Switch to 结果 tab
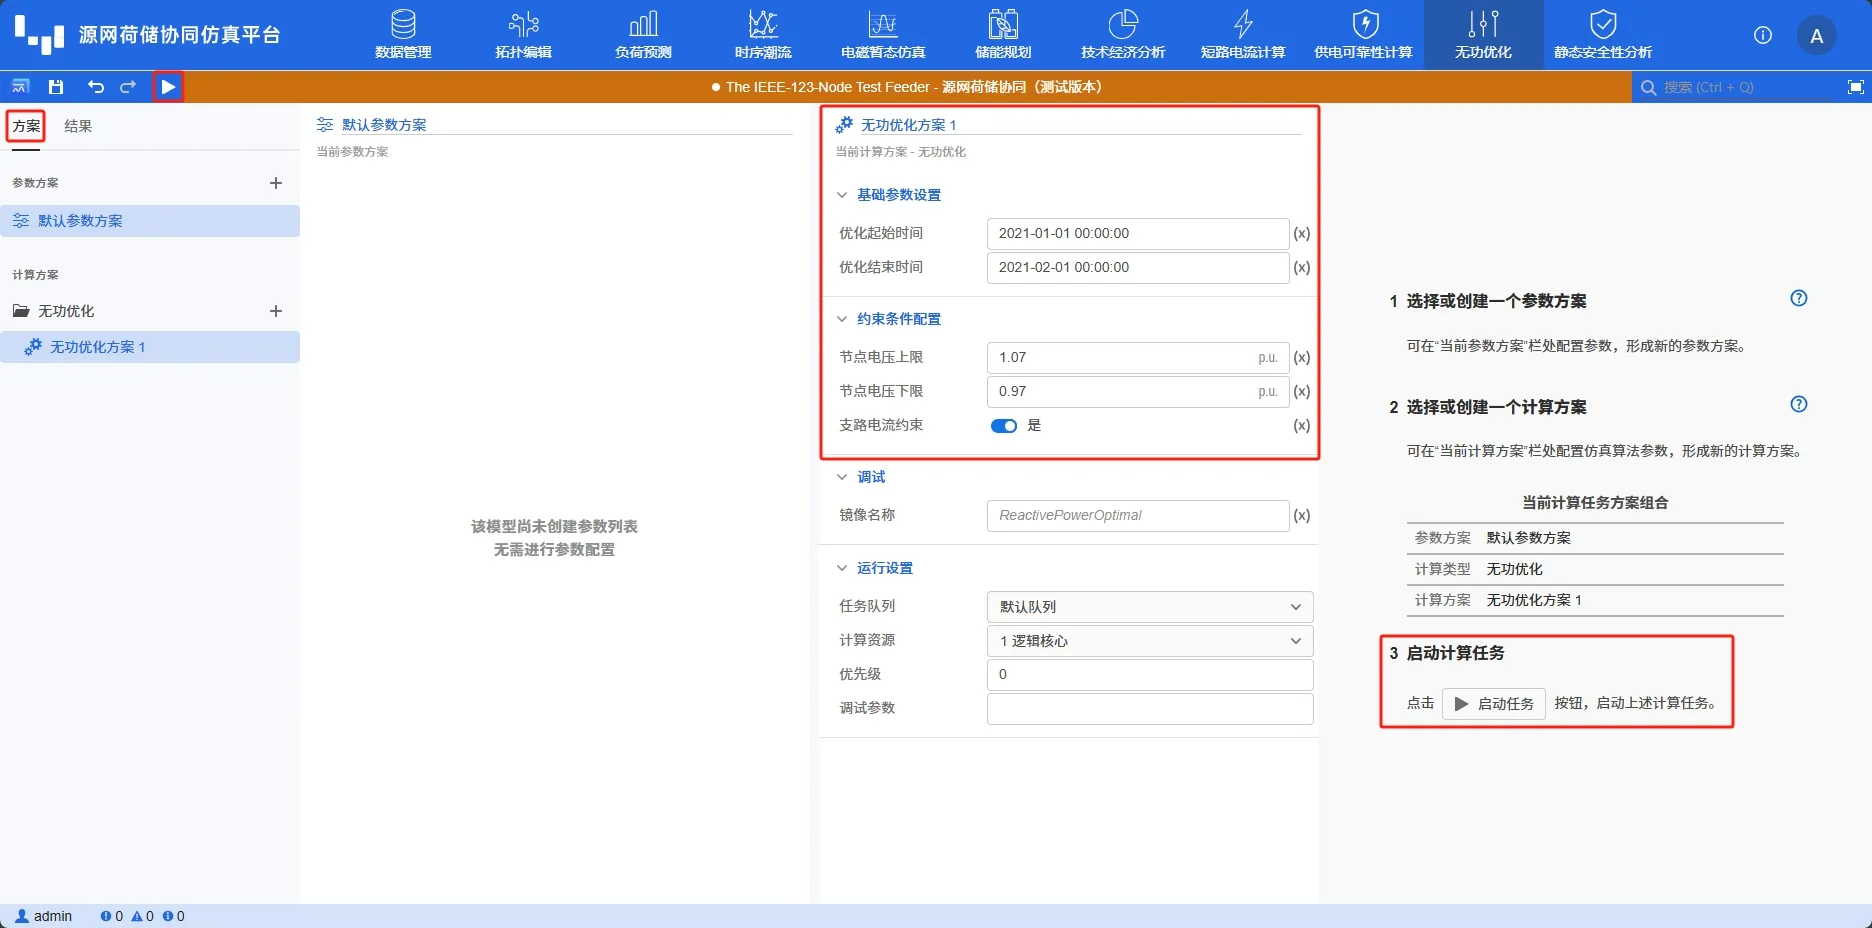The width and height of the screenshot is (1872, 928). 78,126
